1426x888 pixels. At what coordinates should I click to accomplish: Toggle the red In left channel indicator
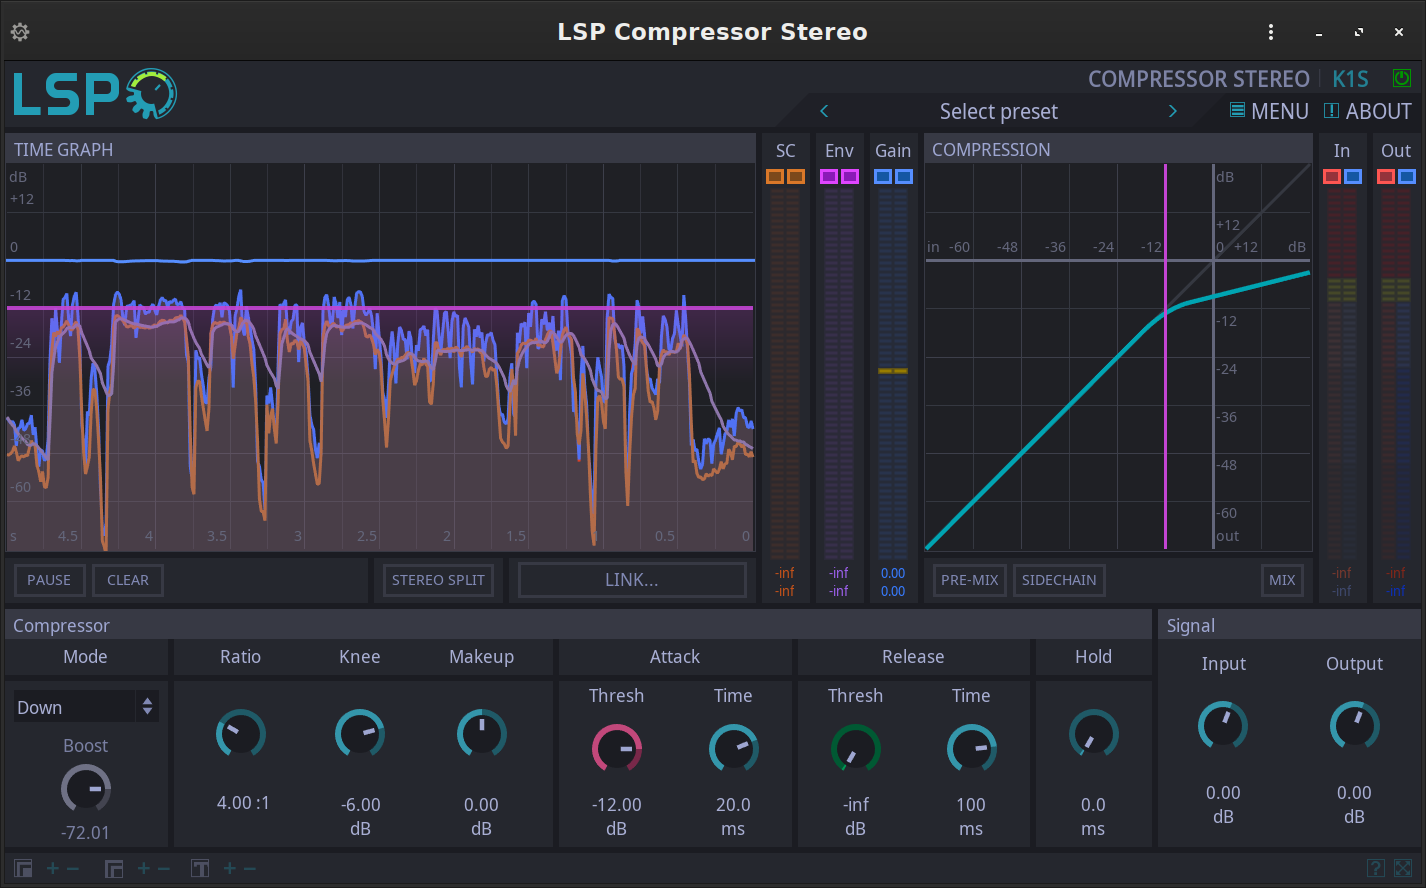1331,177
